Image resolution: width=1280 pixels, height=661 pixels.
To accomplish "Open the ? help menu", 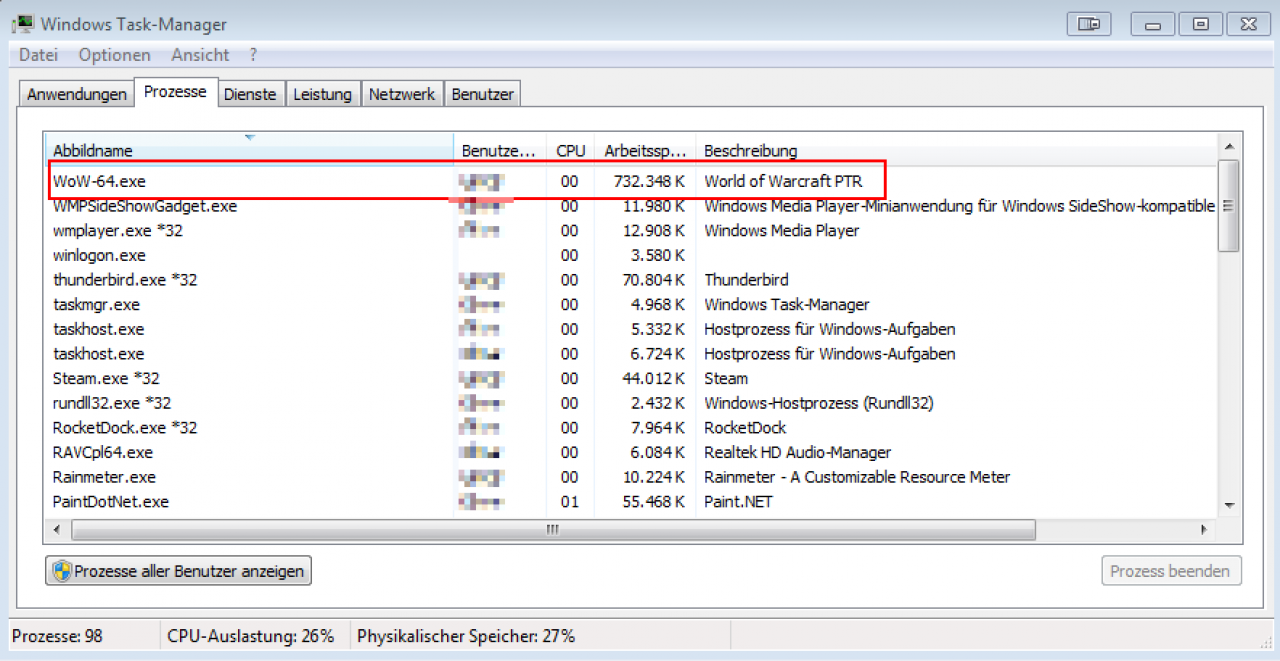I will 254,55.
